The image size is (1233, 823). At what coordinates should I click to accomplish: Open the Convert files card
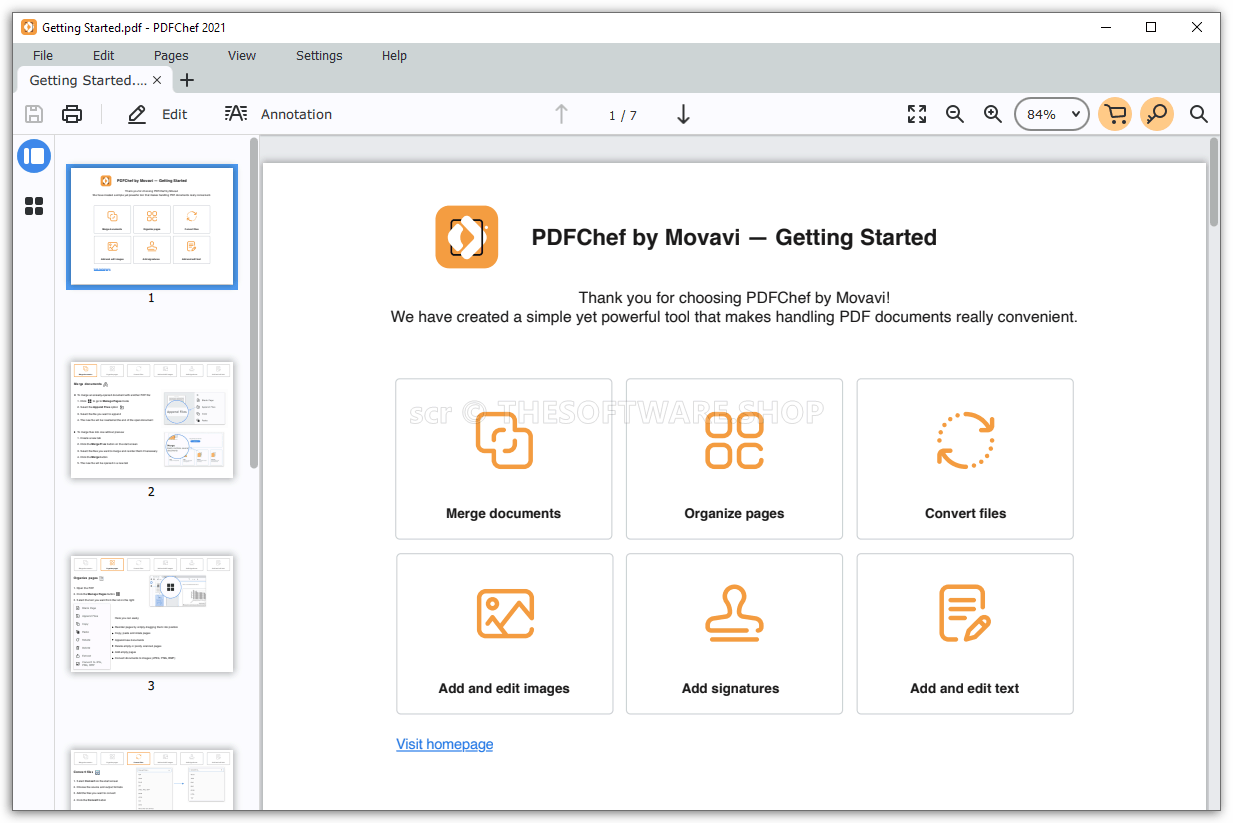[x=965, y=459]
